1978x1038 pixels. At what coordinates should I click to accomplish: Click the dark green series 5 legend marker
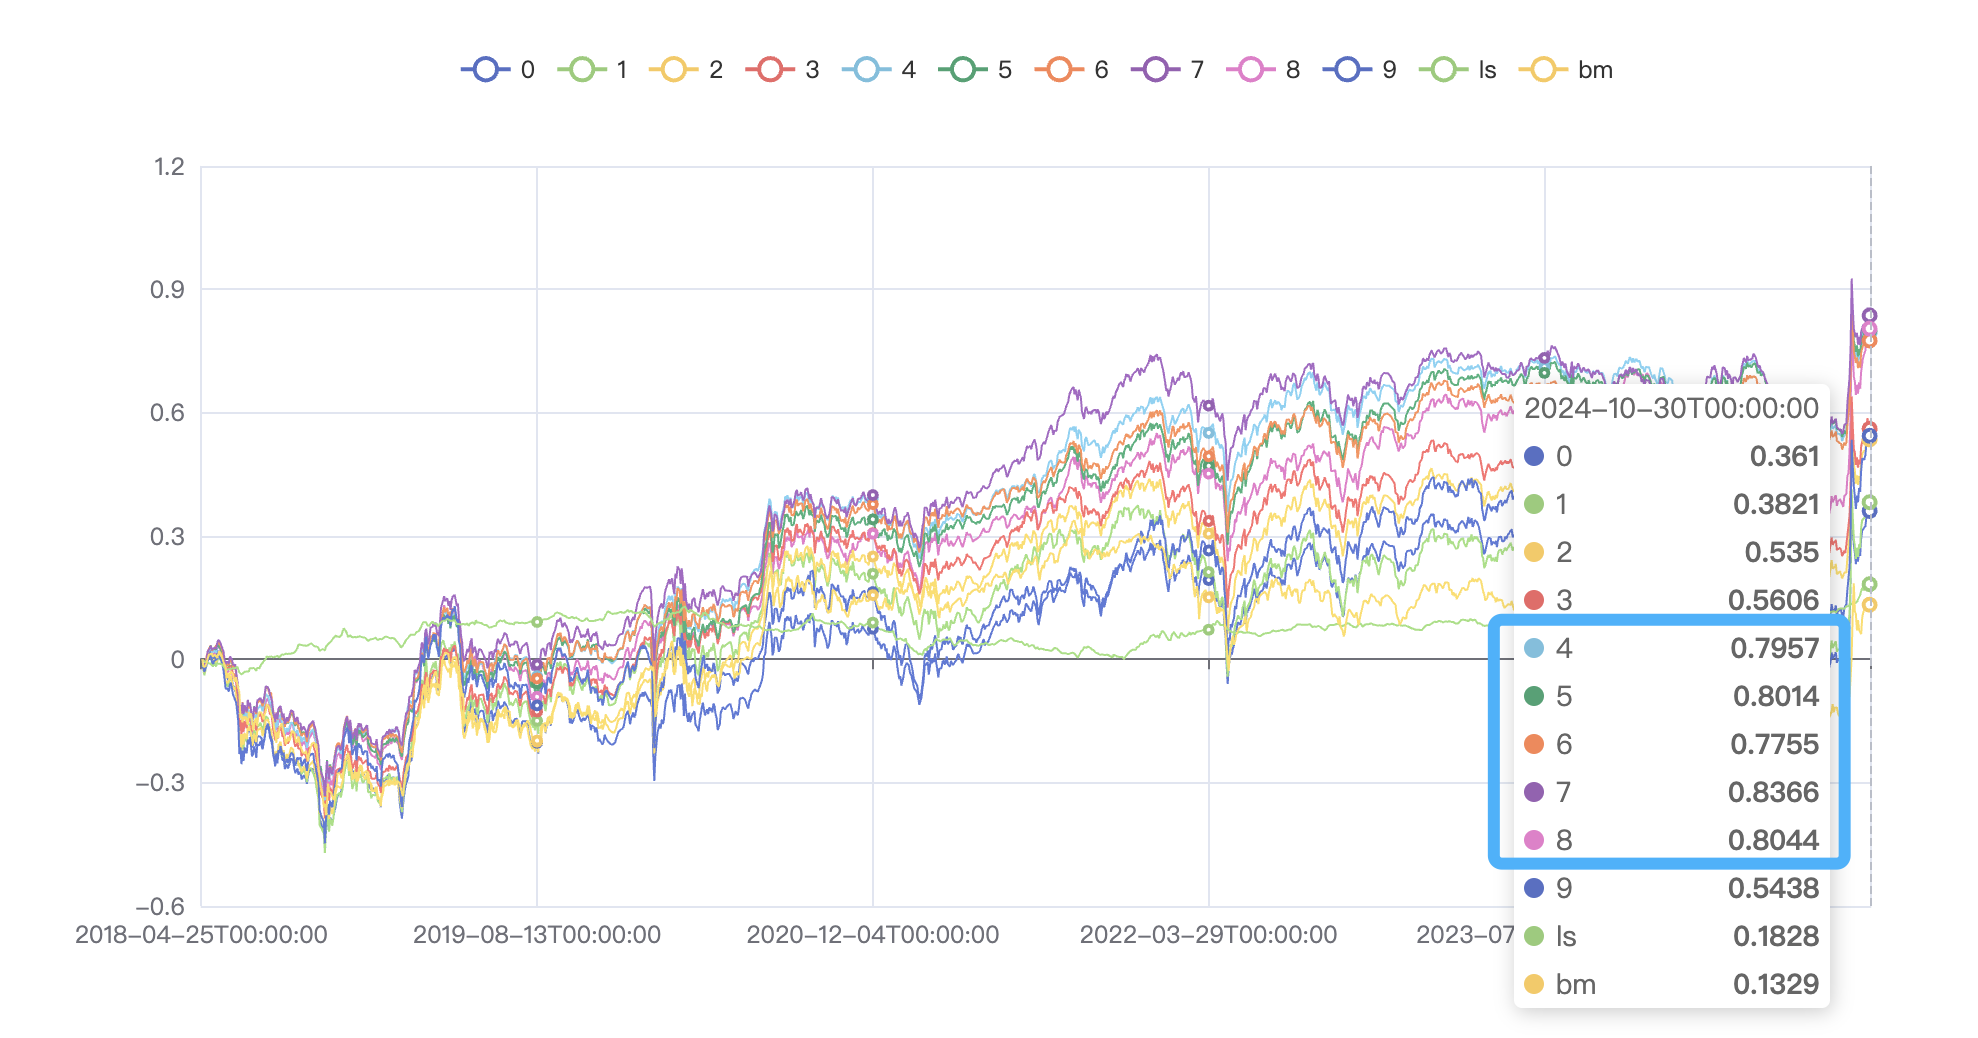pos(963,70)
